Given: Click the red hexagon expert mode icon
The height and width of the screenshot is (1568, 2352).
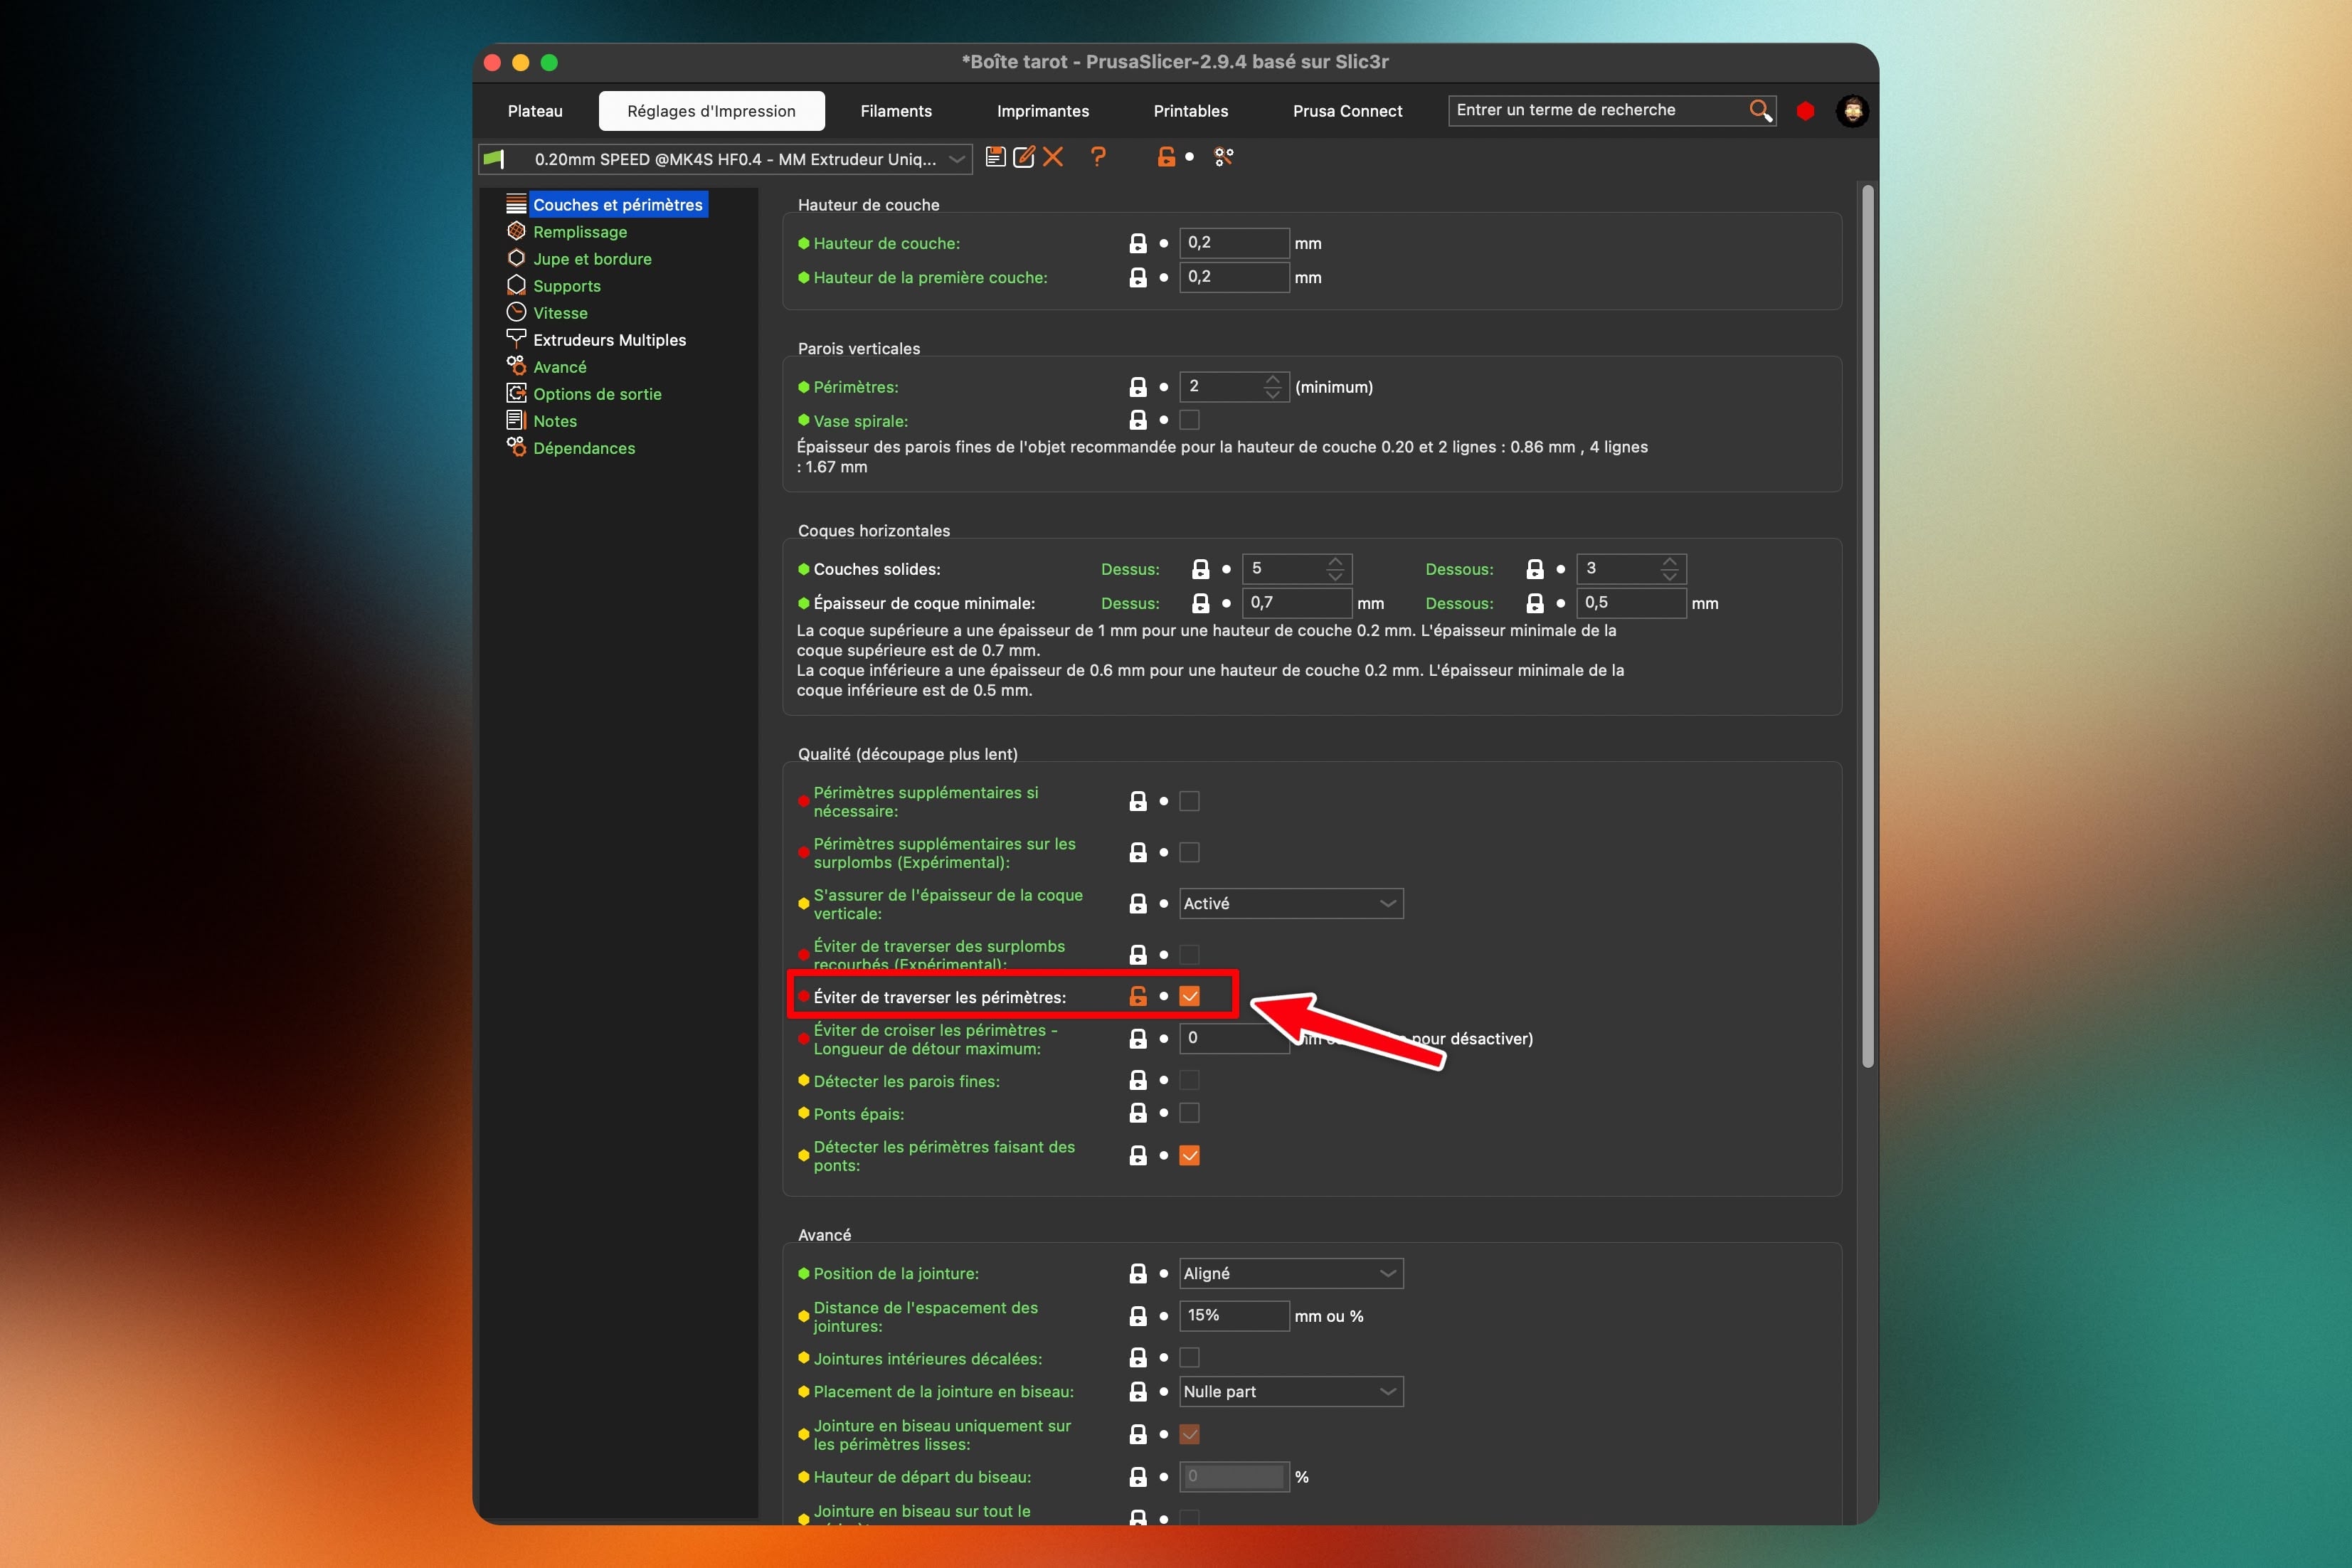Looking at the screenshot, I should [x=1805, y=111].
